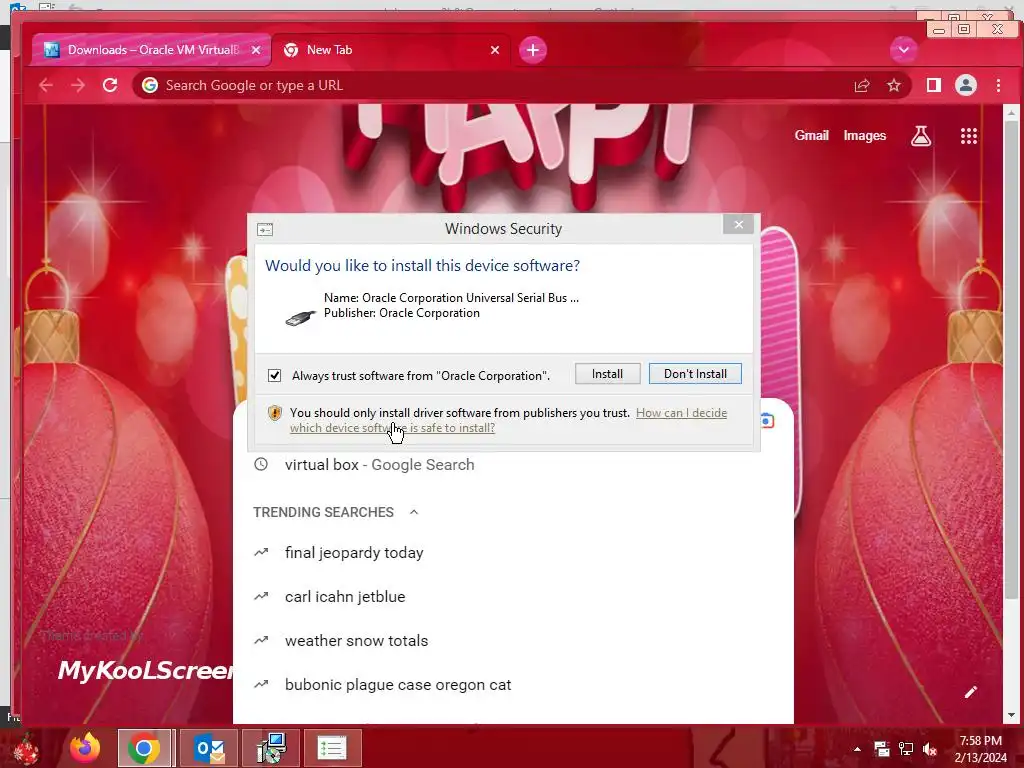Click Chrome icon in the taskbar
The width and height of the screenshot is (1024, 768).
click(x=144, y=748)
